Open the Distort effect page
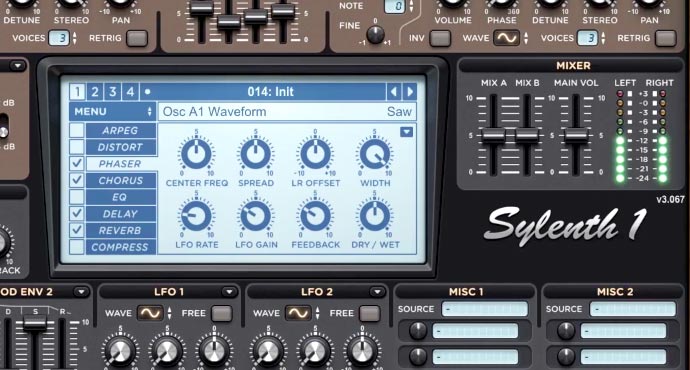The height and width of the screenshot is (370, 690). click(x=121, y=147)
